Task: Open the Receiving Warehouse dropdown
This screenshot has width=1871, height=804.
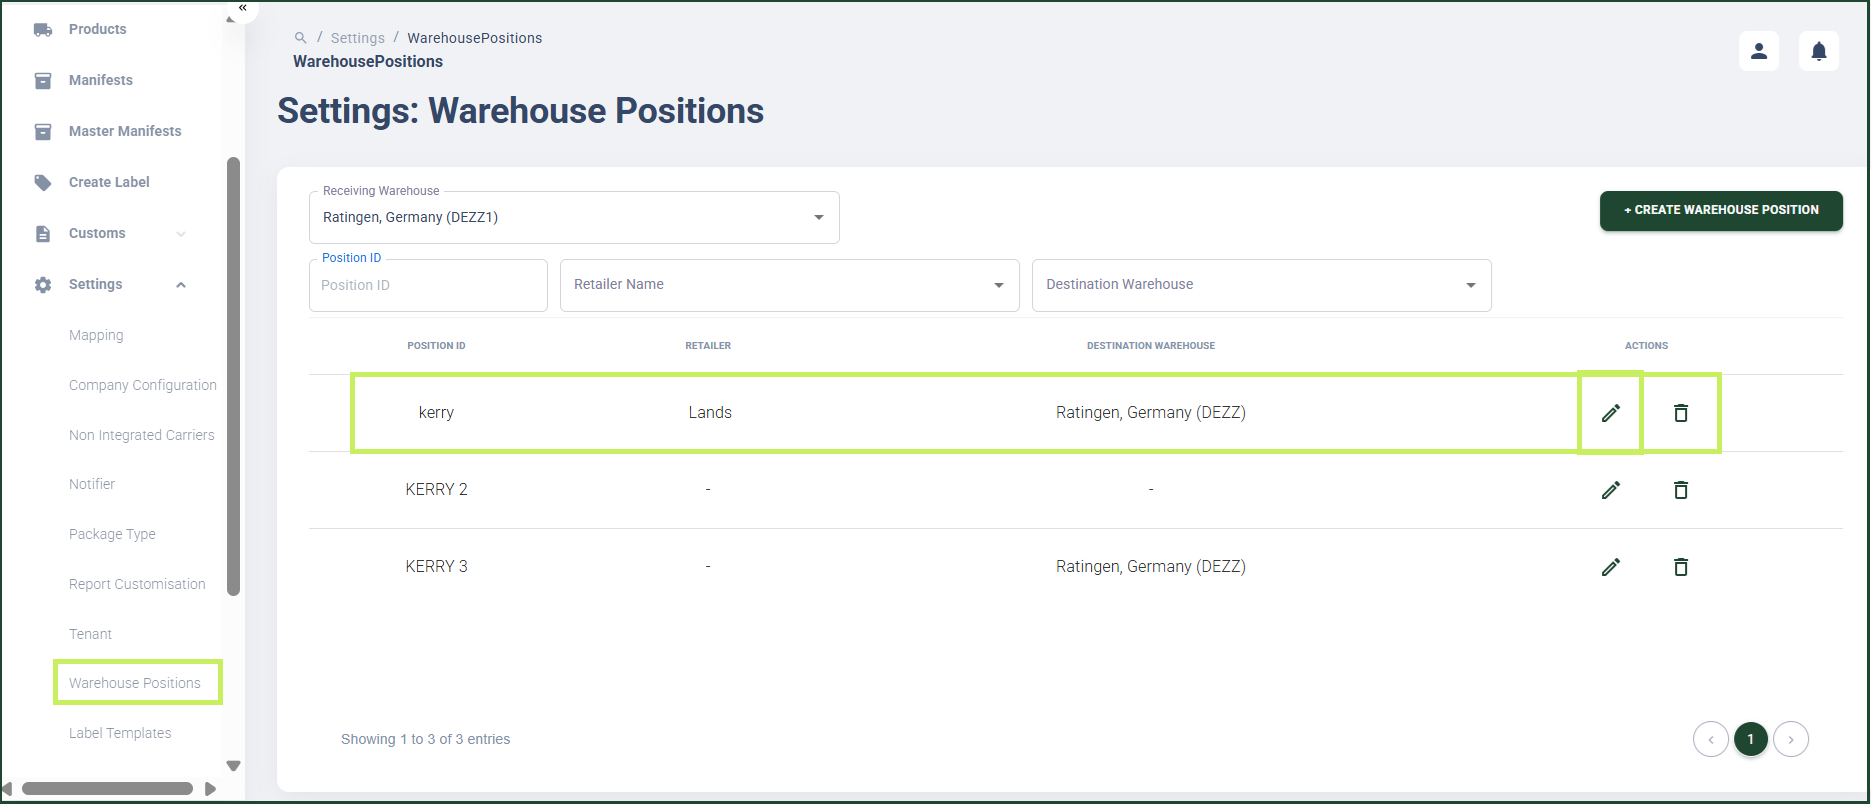Action: [574, 217]
